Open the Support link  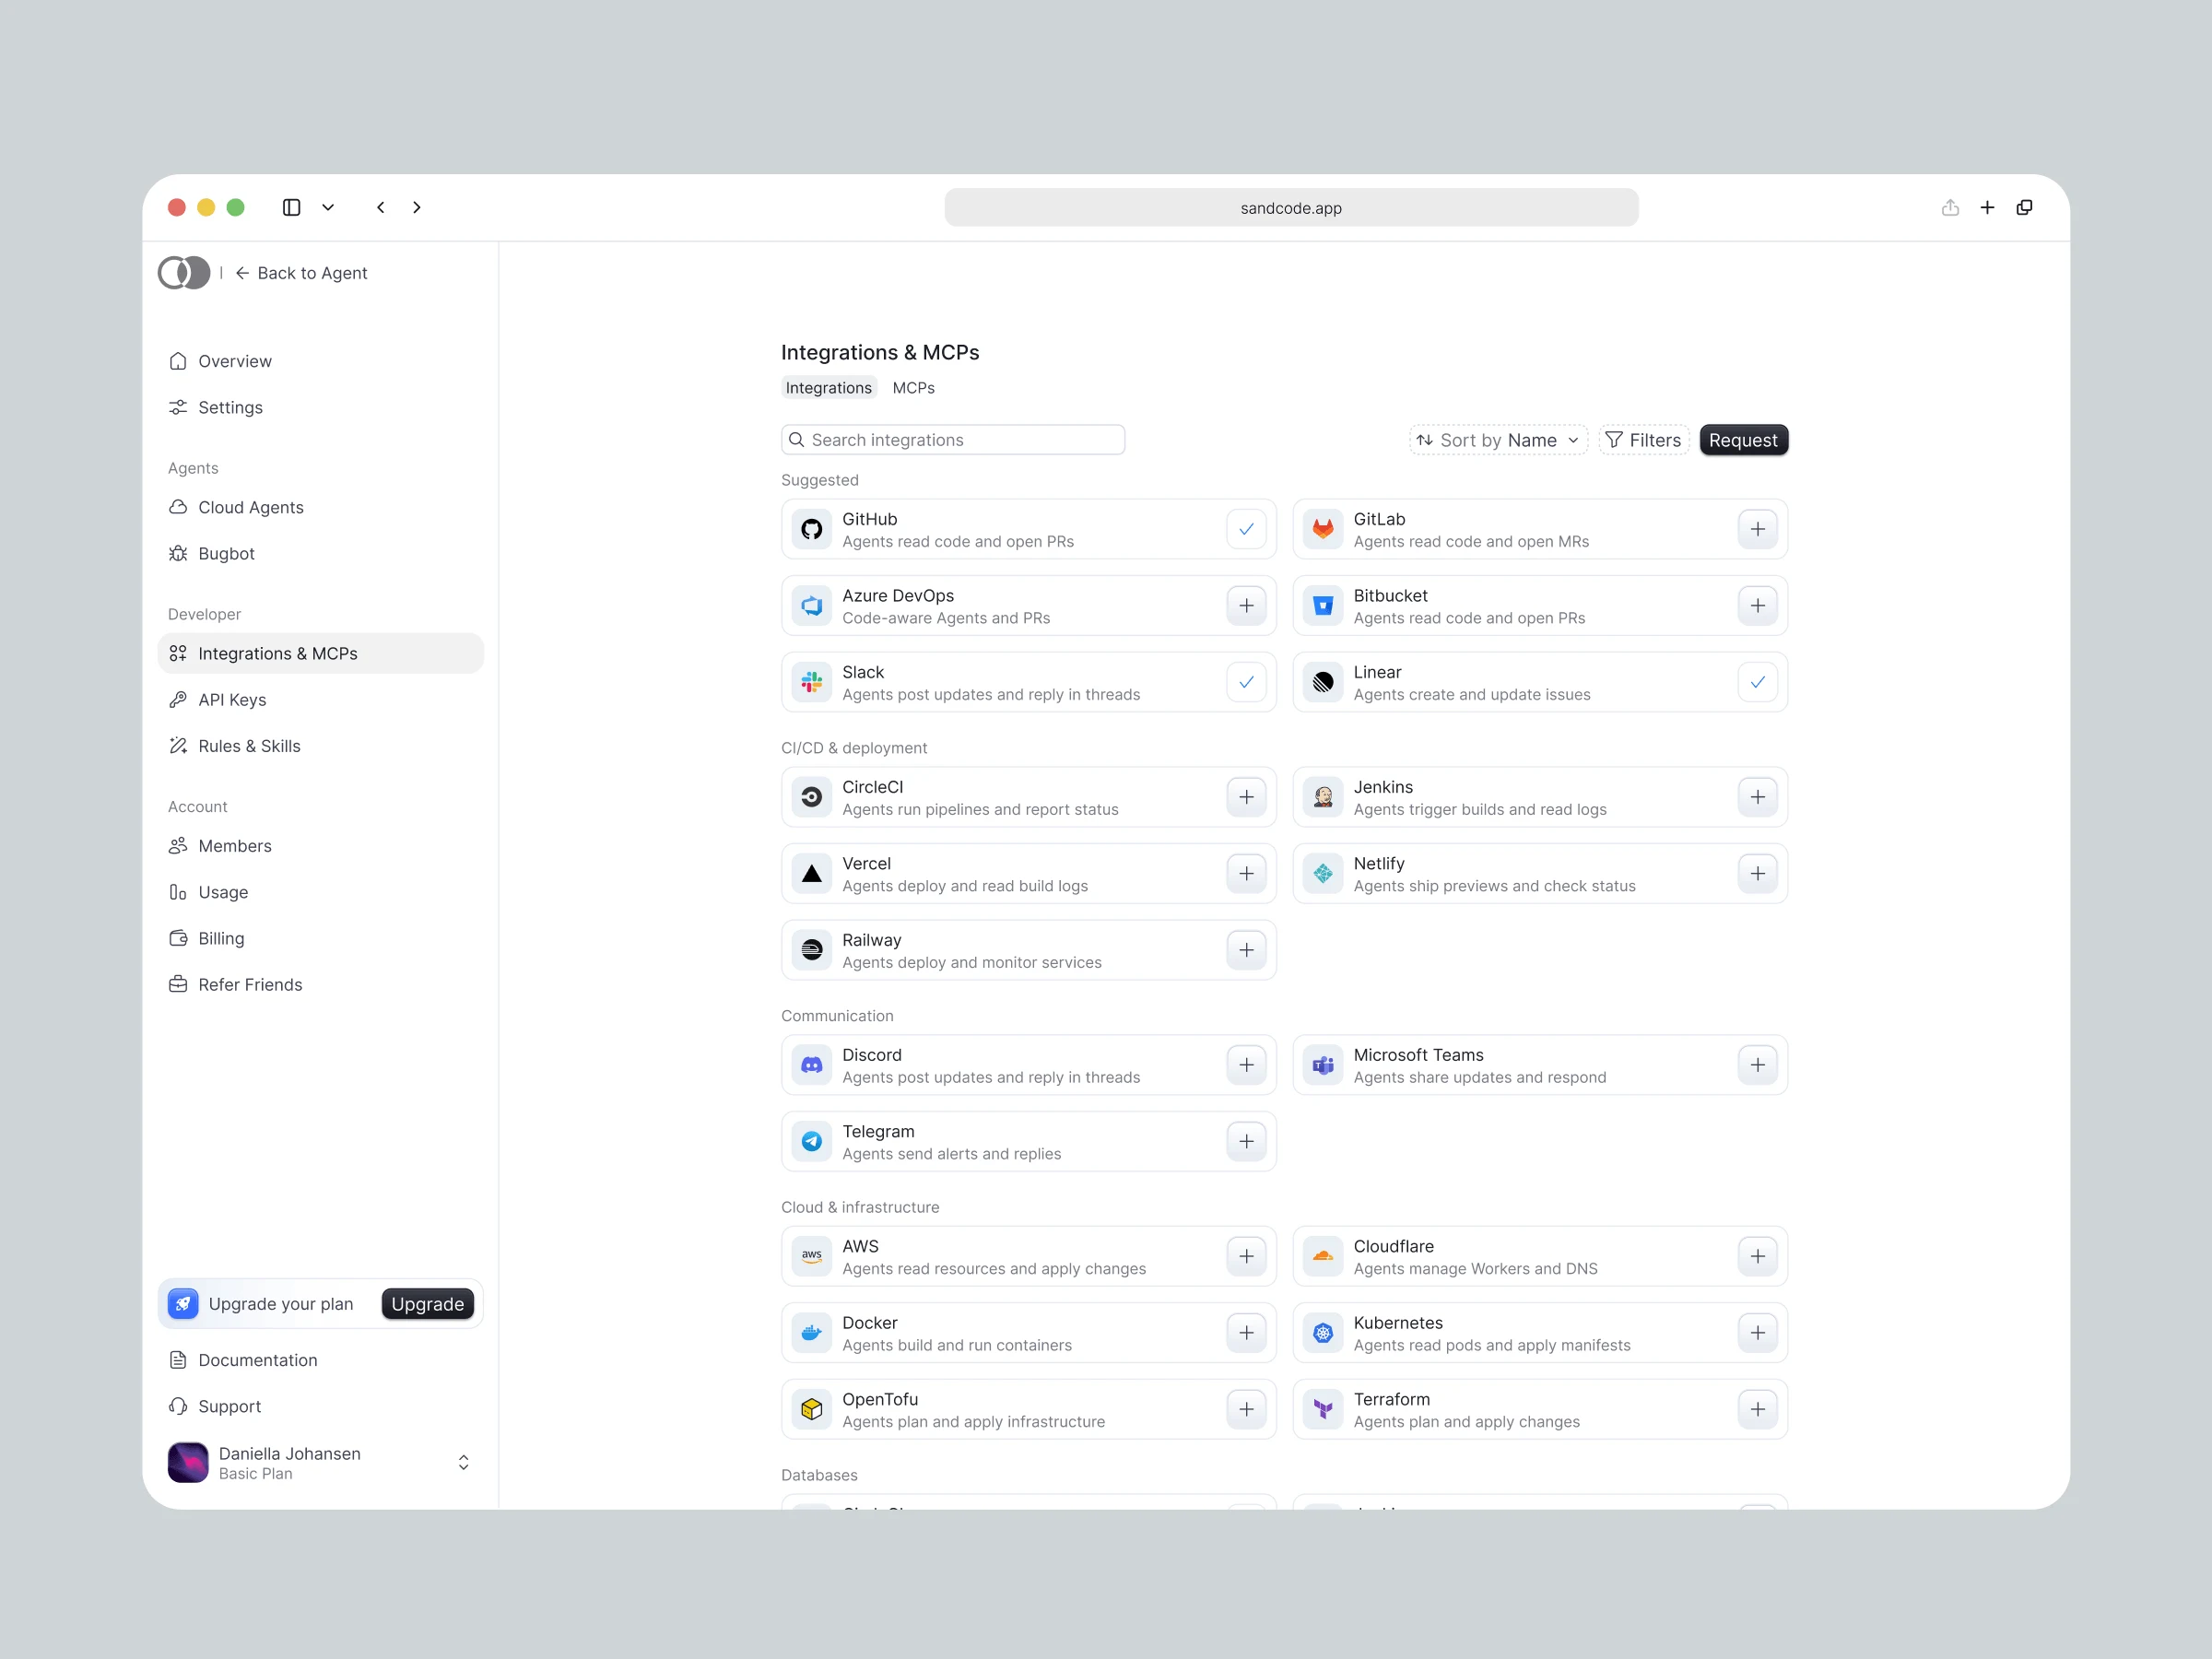pos(320,1406)
